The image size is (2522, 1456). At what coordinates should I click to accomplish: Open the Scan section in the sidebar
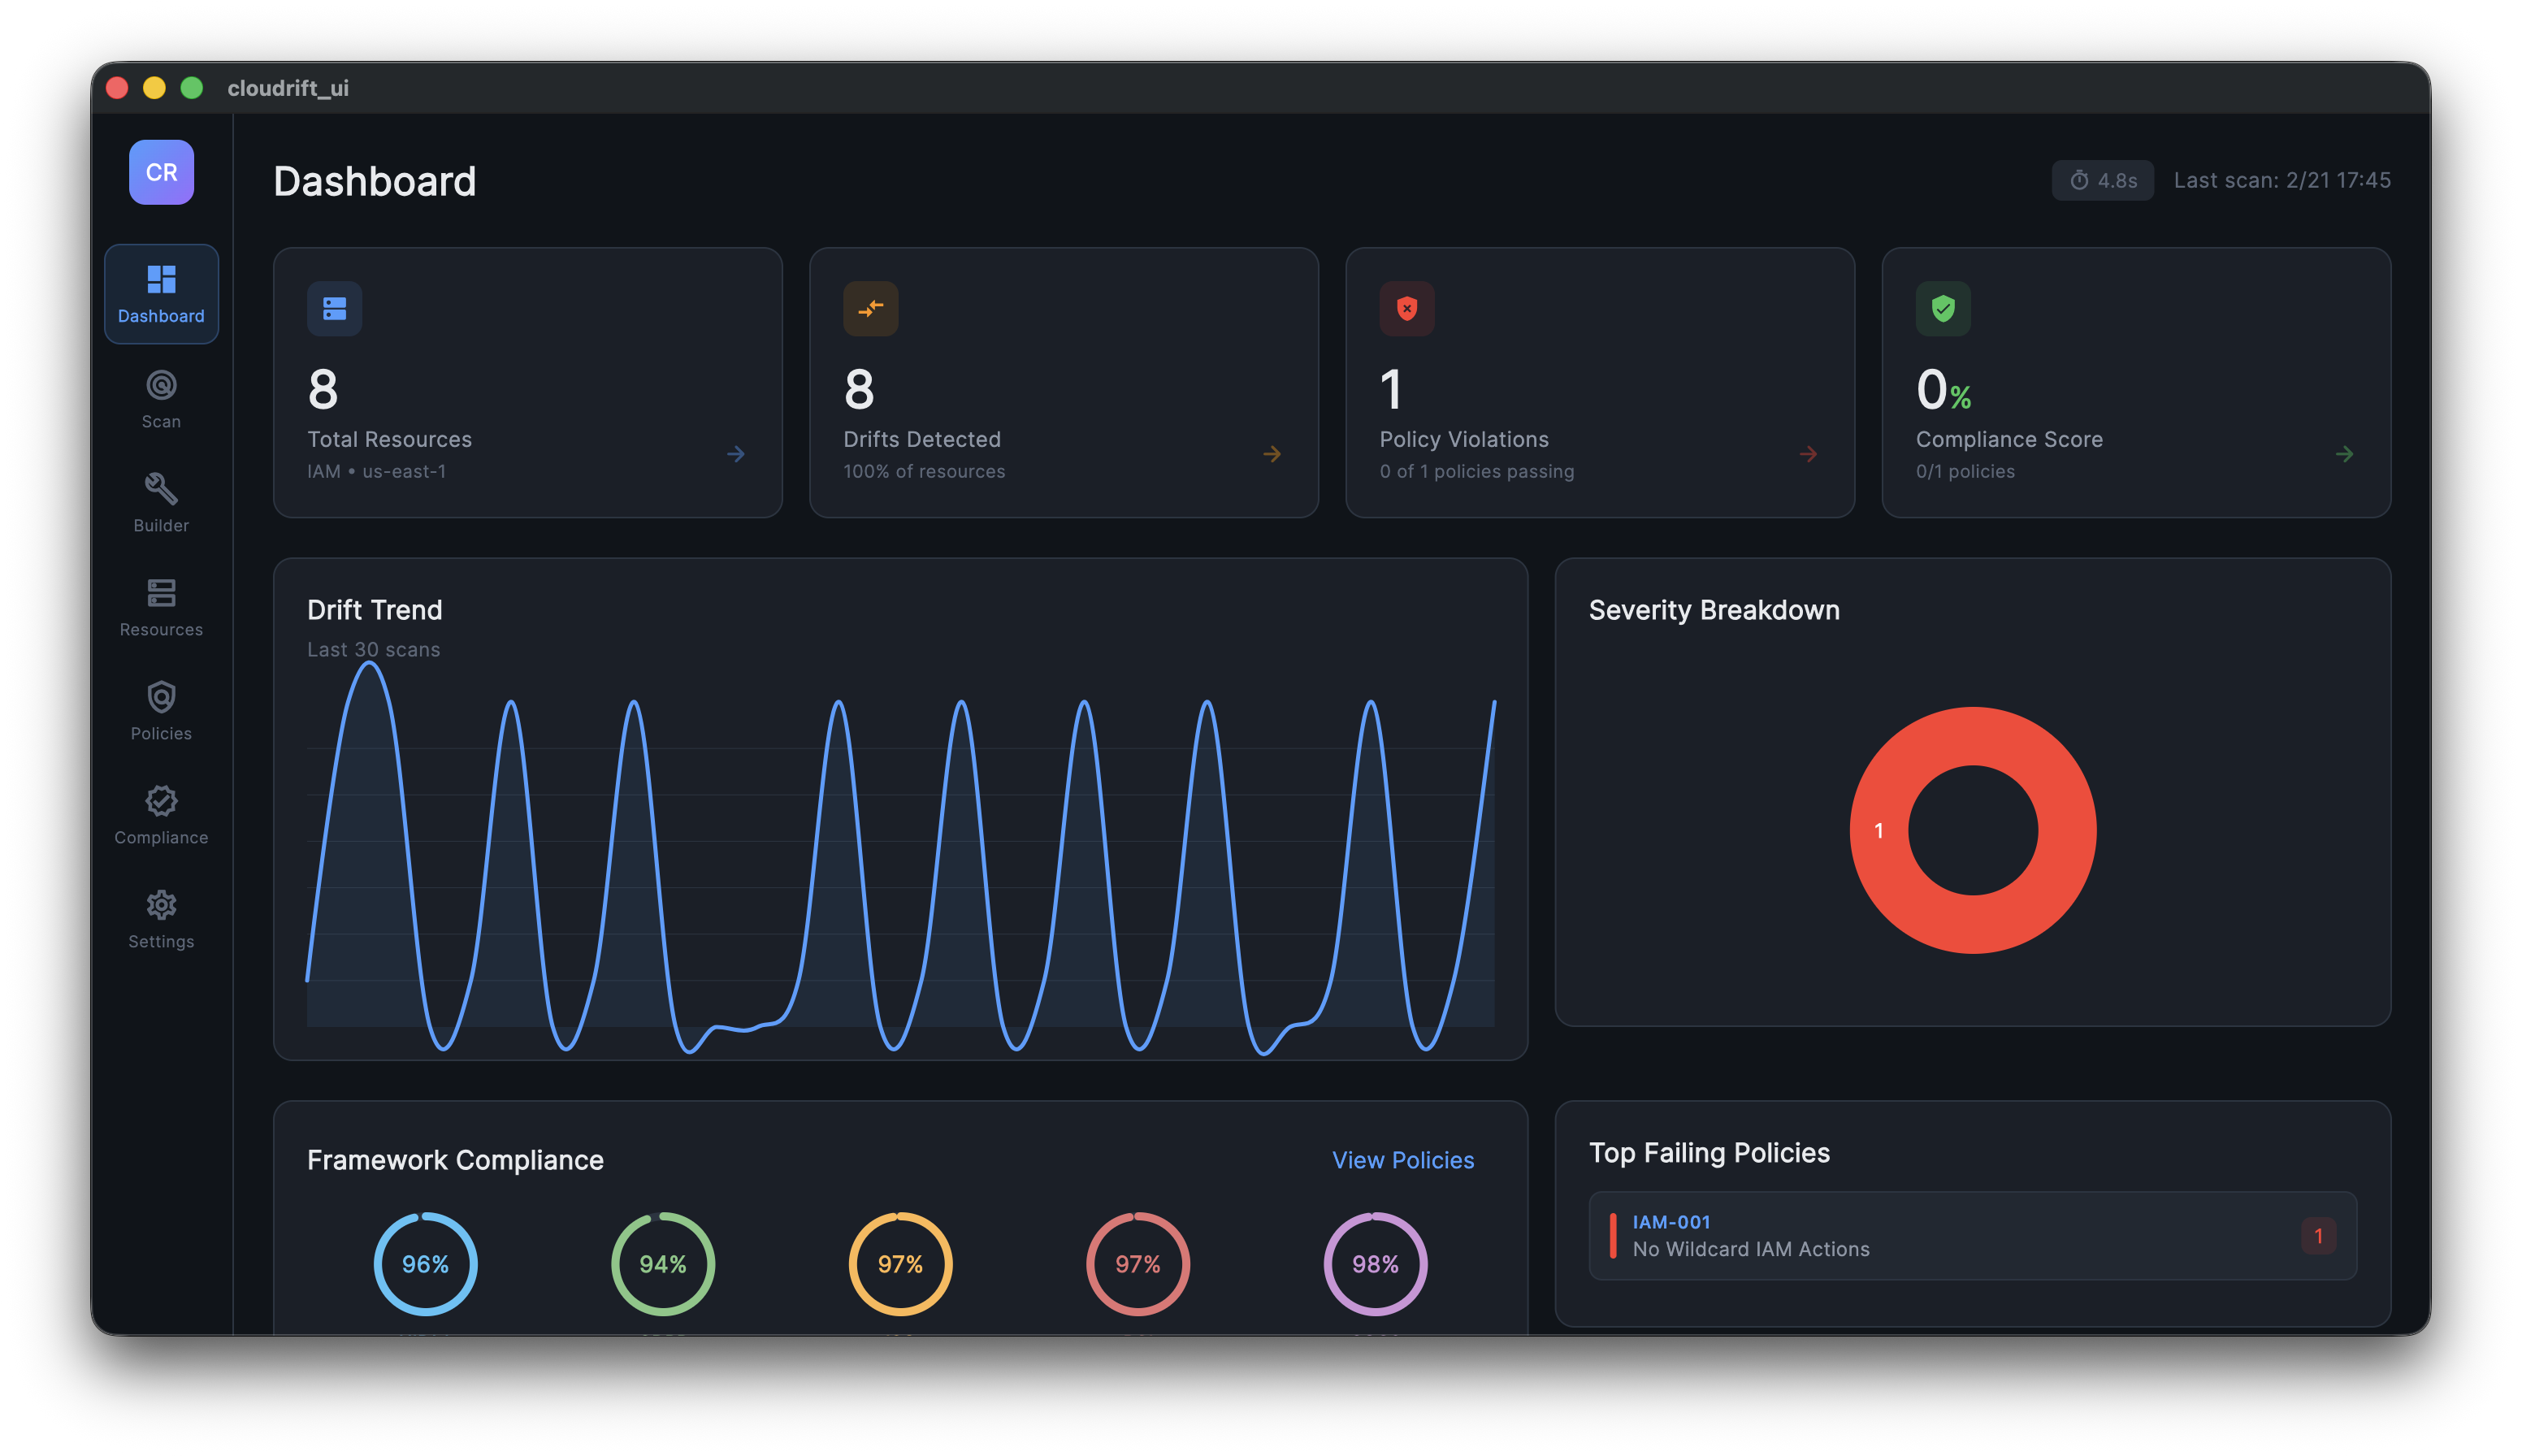(160, 397)
